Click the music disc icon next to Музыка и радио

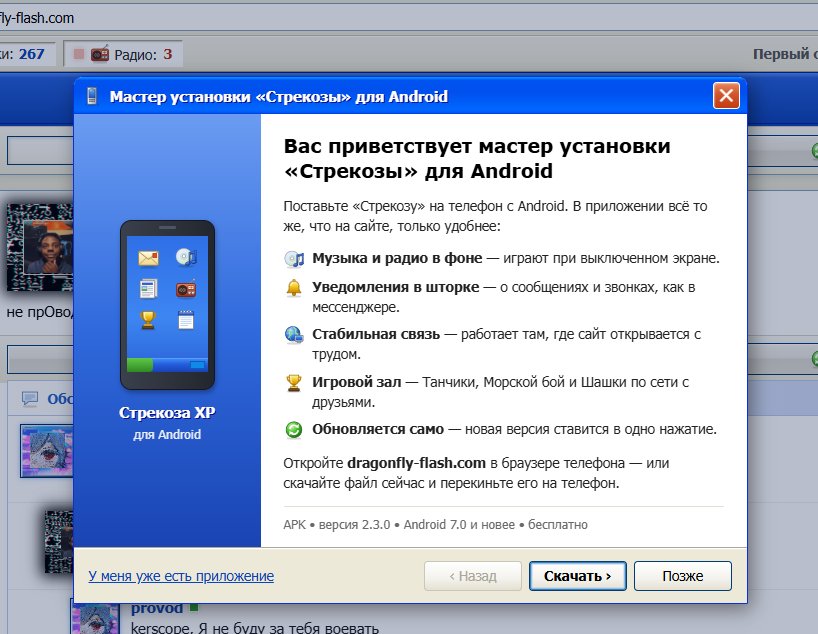[x=294, y=258]
